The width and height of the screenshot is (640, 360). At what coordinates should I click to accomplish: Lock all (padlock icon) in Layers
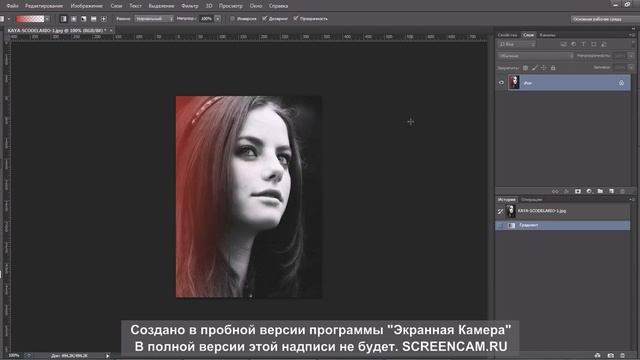point(553,68)
